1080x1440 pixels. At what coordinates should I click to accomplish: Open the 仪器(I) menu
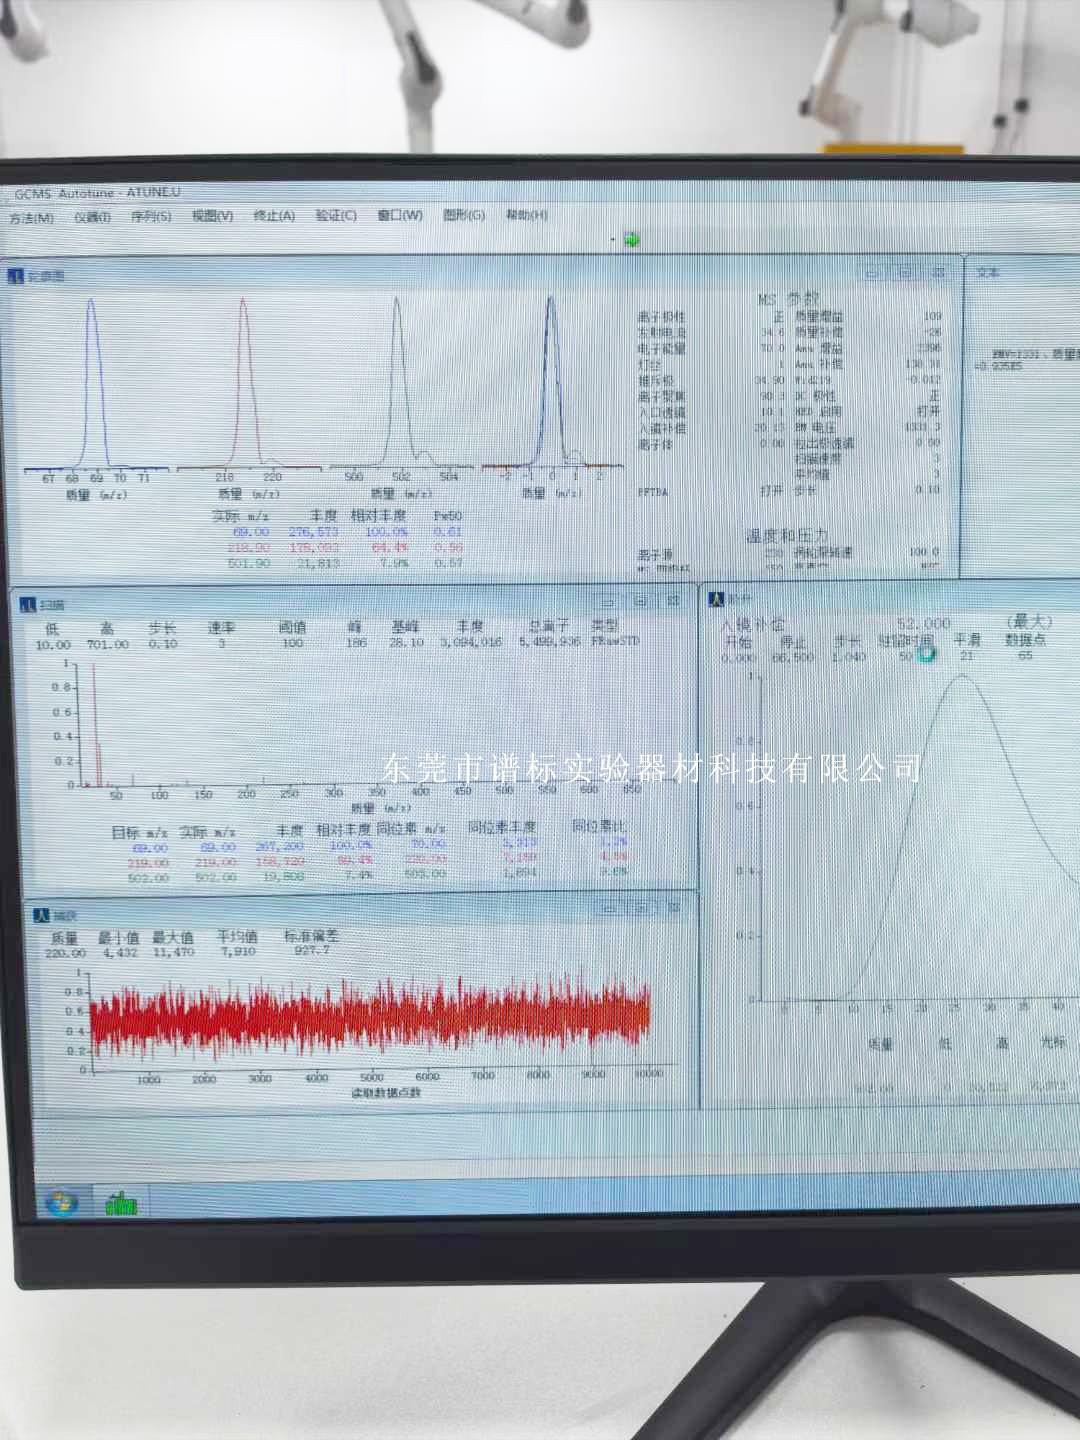coord(92,217)
